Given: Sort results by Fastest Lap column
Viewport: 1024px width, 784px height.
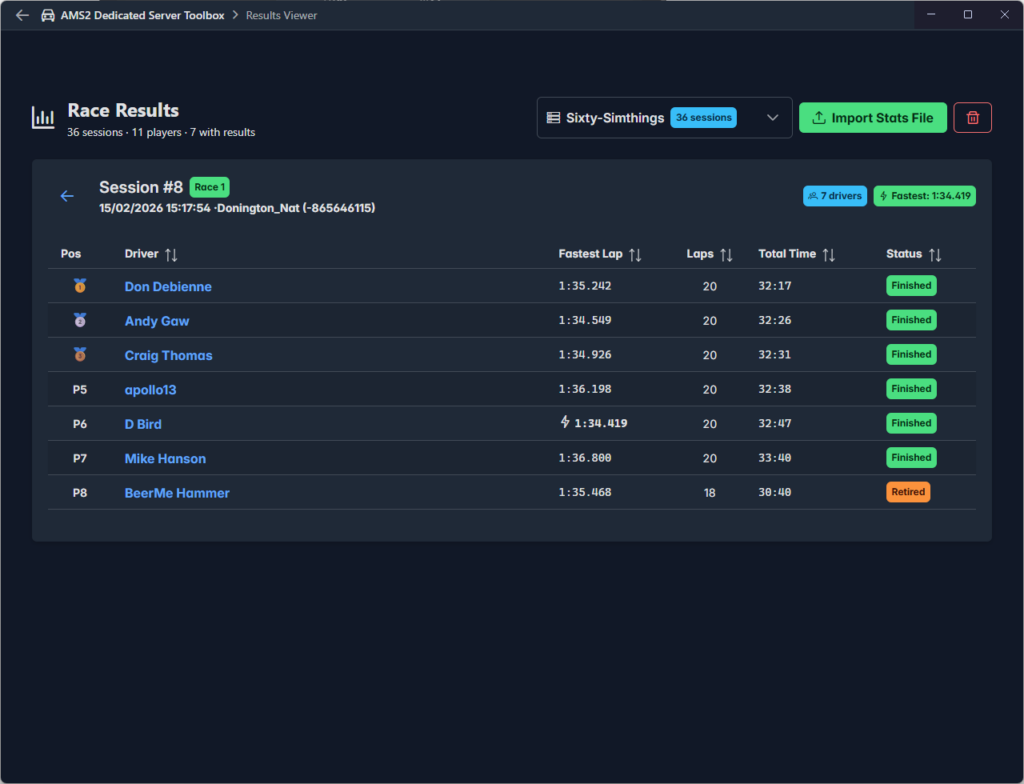Looking at the screenshot, I should point(635,255).
